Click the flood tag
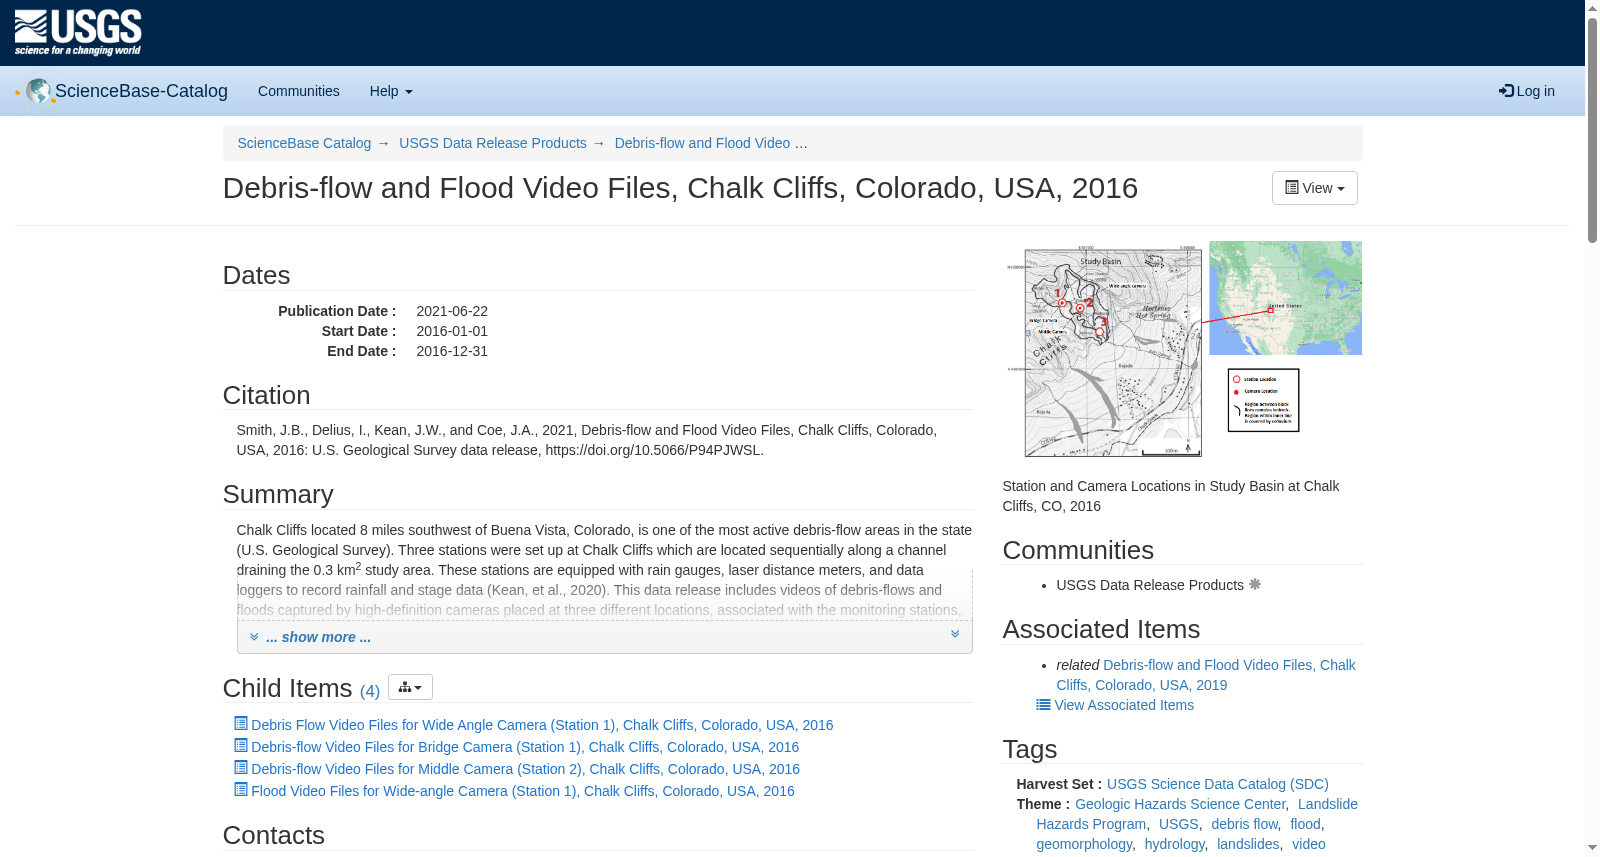Viewport: 1600px width, 857px height. [x=1305, y=824]
